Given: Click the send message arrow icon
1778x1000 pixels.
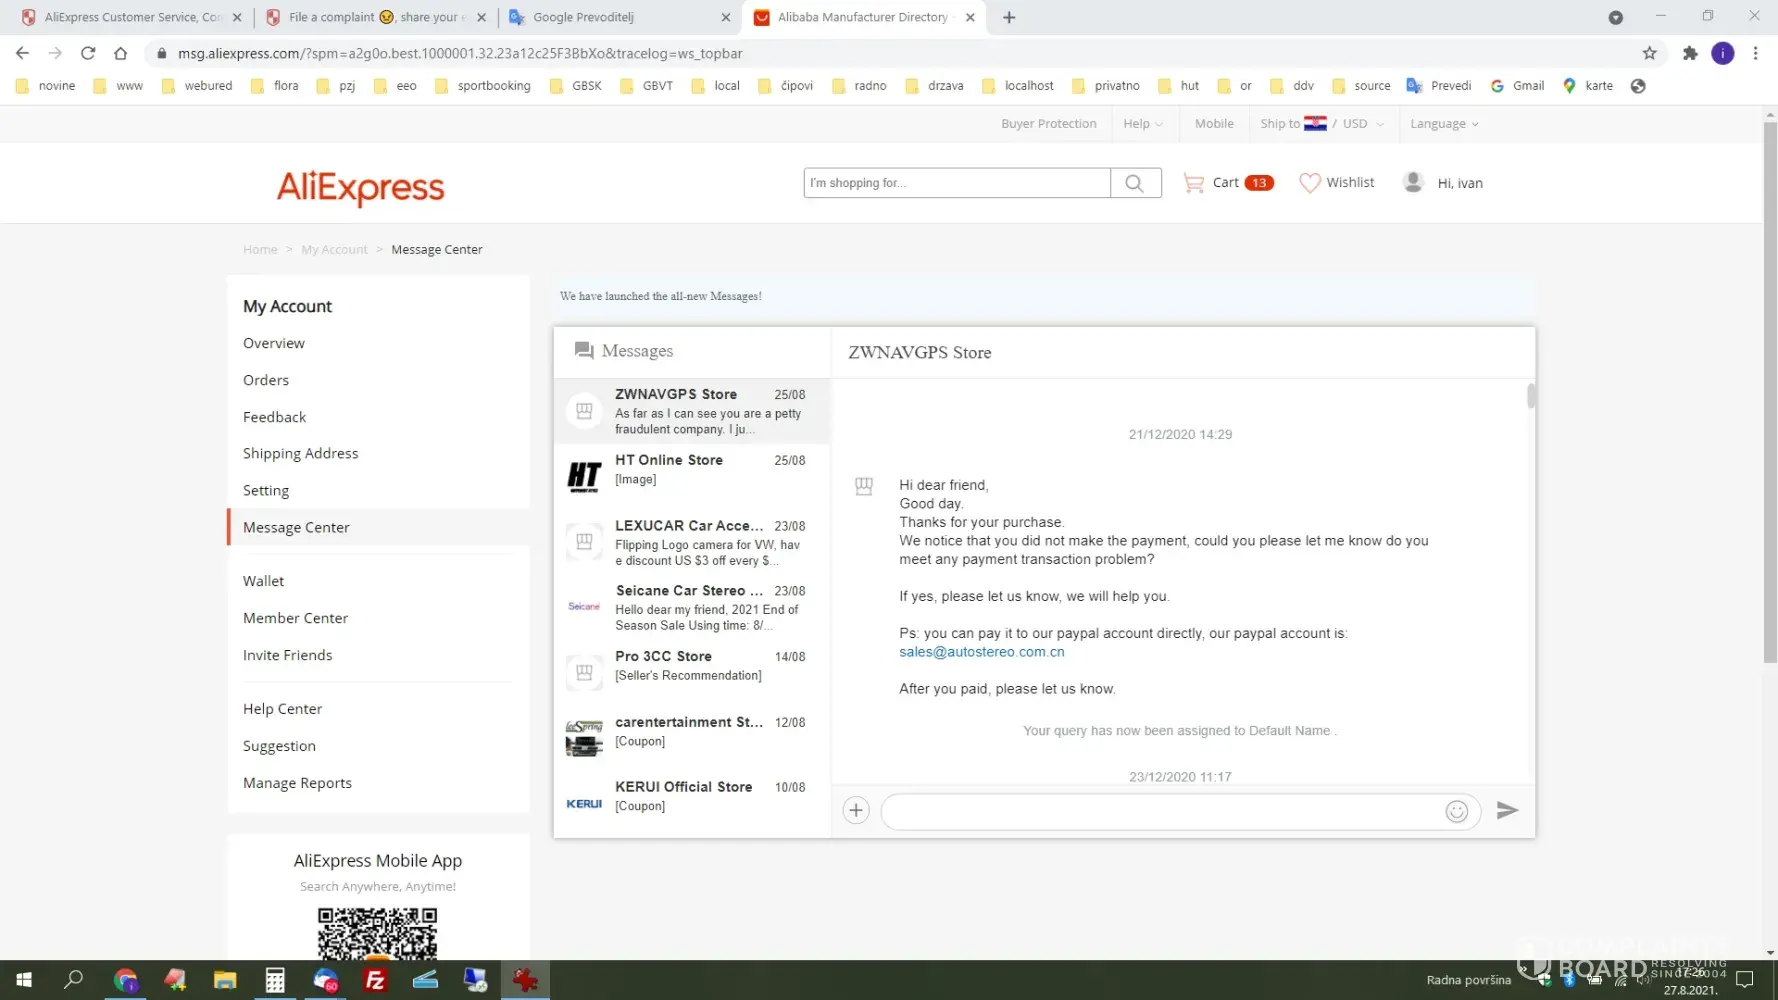Looking at the screenshot, I should (1507, 810).
